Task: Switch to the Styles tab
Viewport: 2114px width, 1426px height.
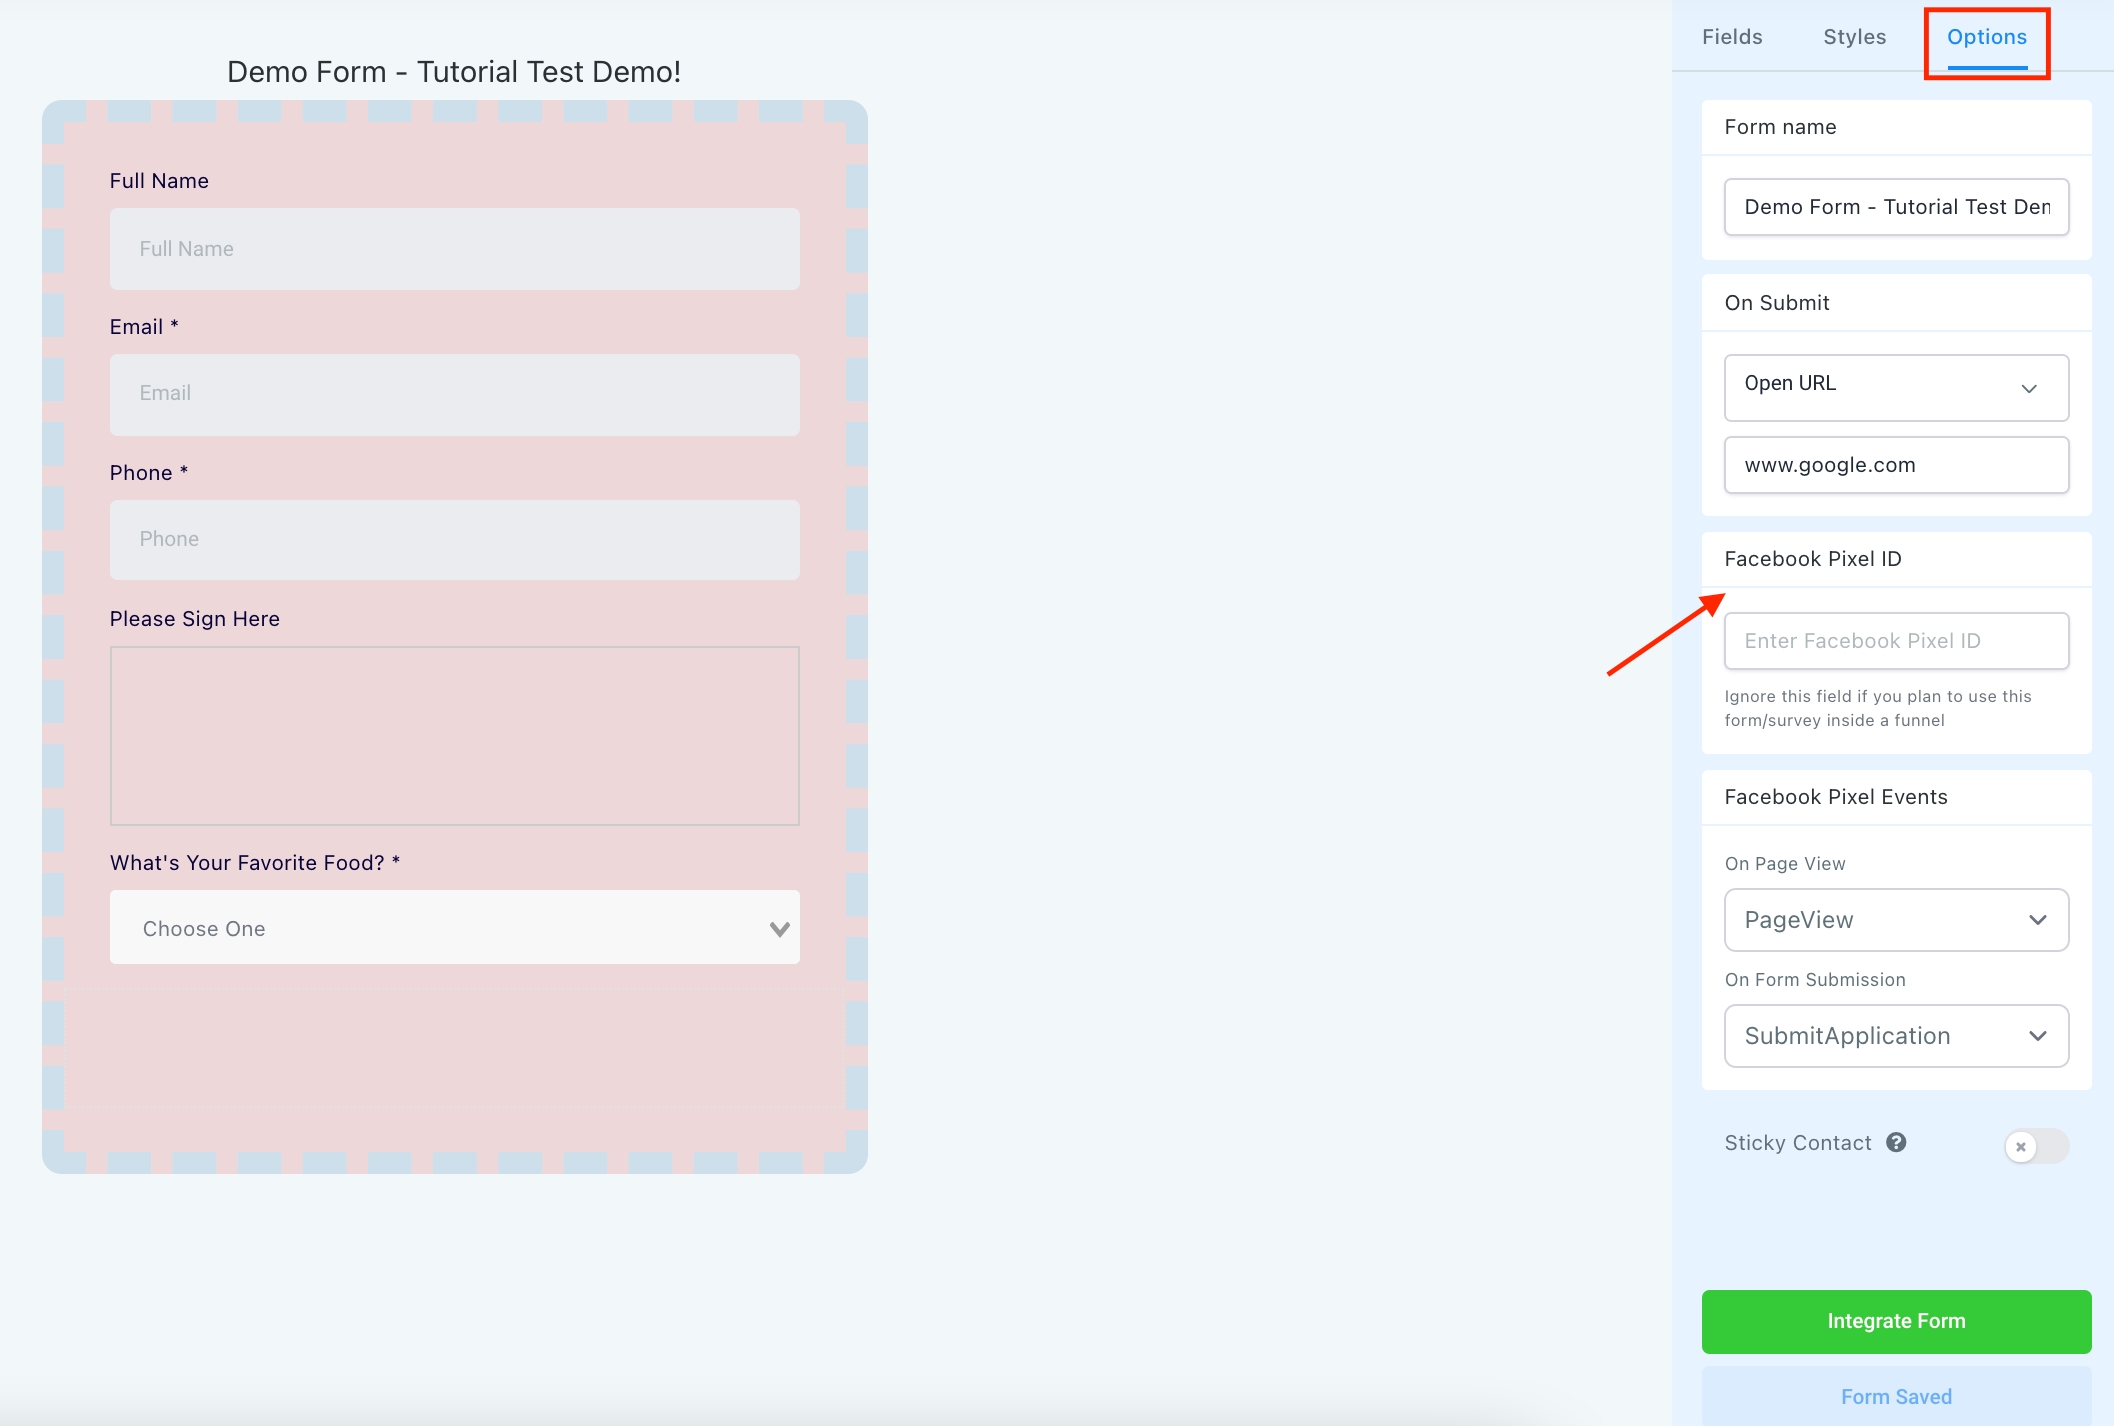Action: pos(1854,37)
